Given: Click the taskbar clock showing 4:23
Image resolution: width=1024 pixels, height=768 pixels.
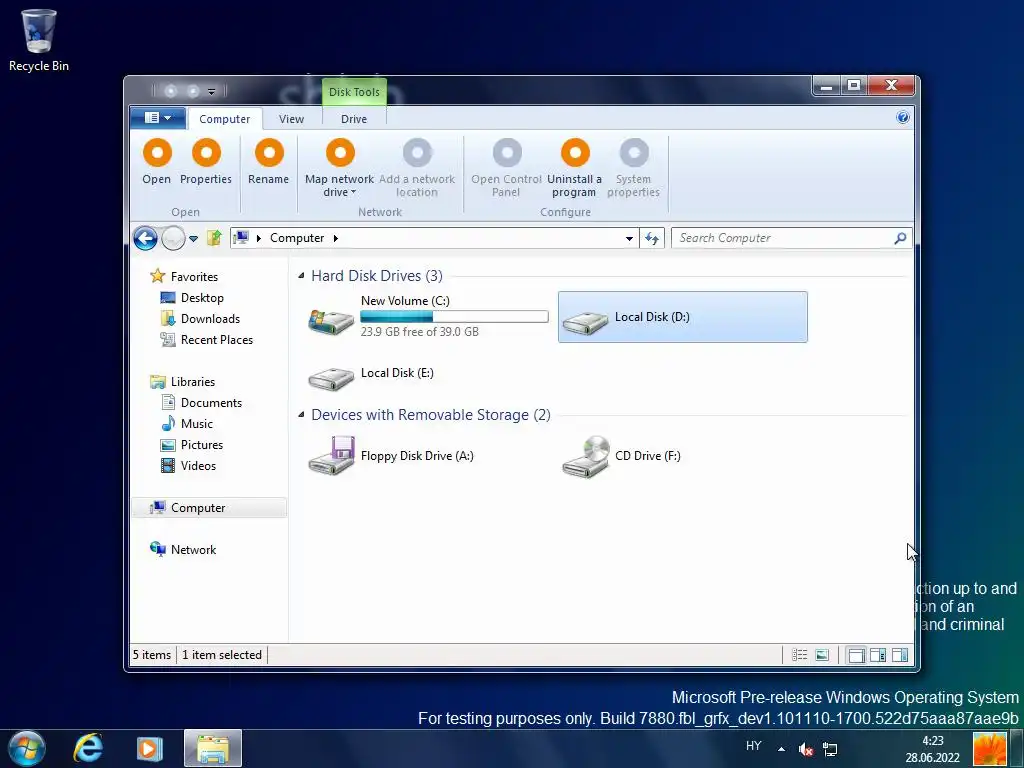Looking at the screenshot, I should pyautogui.click(x=933, y=749).
